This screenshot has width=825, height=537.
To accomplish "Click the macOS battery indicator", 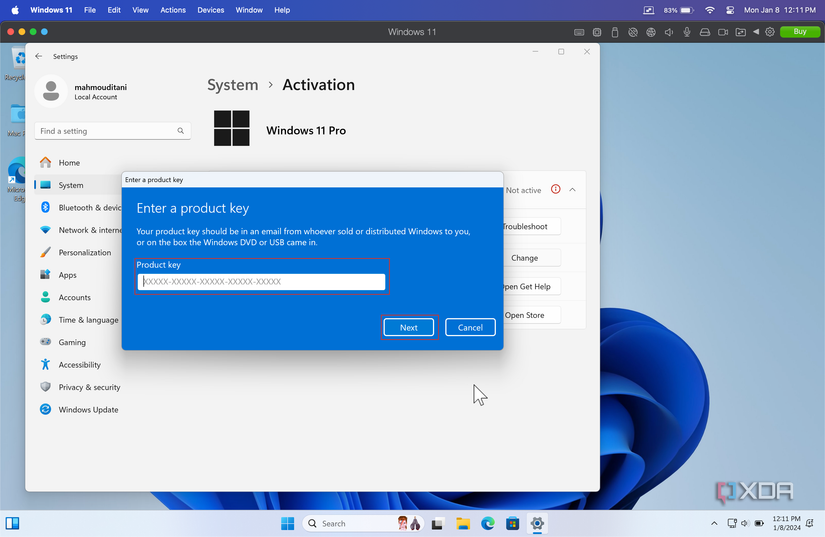I will point(679,10).
